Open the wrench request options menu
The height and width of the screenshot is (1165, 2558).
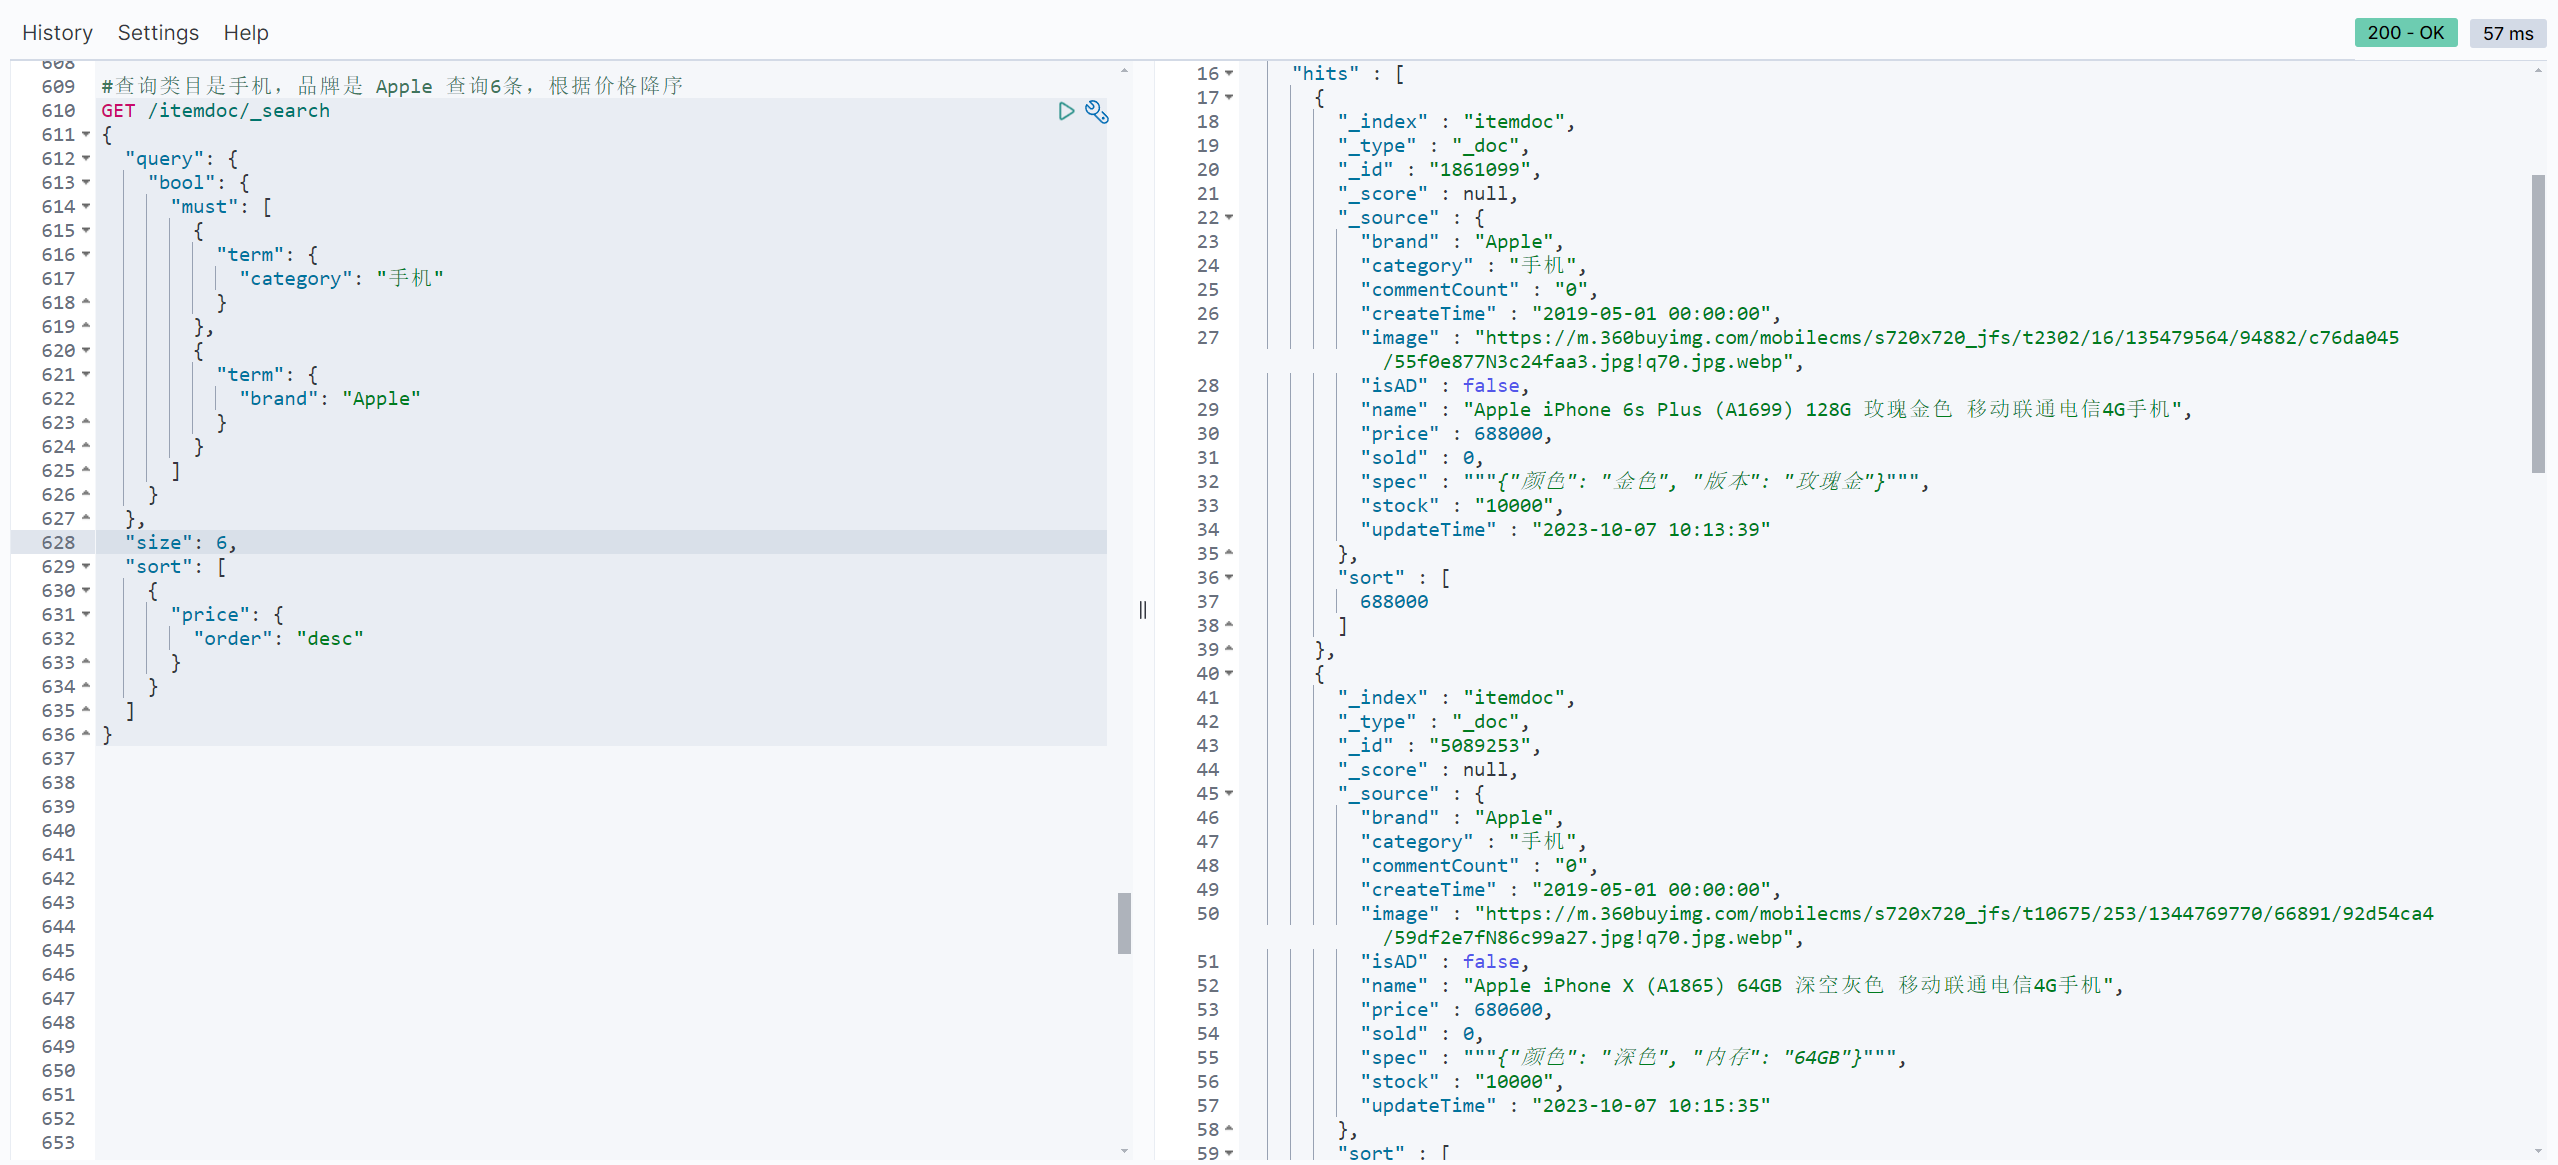(x=1096, y=111)
